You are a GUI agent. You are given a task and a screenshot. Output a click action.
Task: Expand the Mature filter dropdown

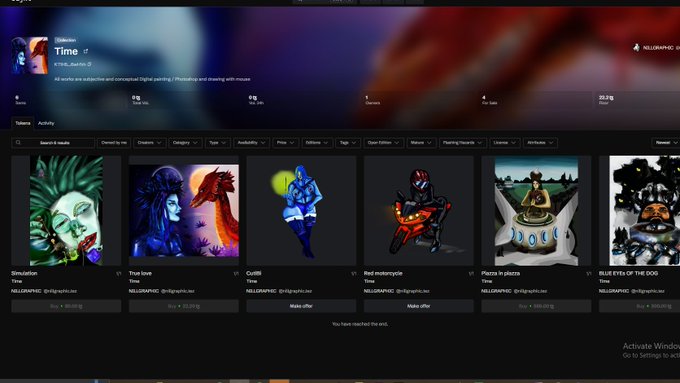421,143
